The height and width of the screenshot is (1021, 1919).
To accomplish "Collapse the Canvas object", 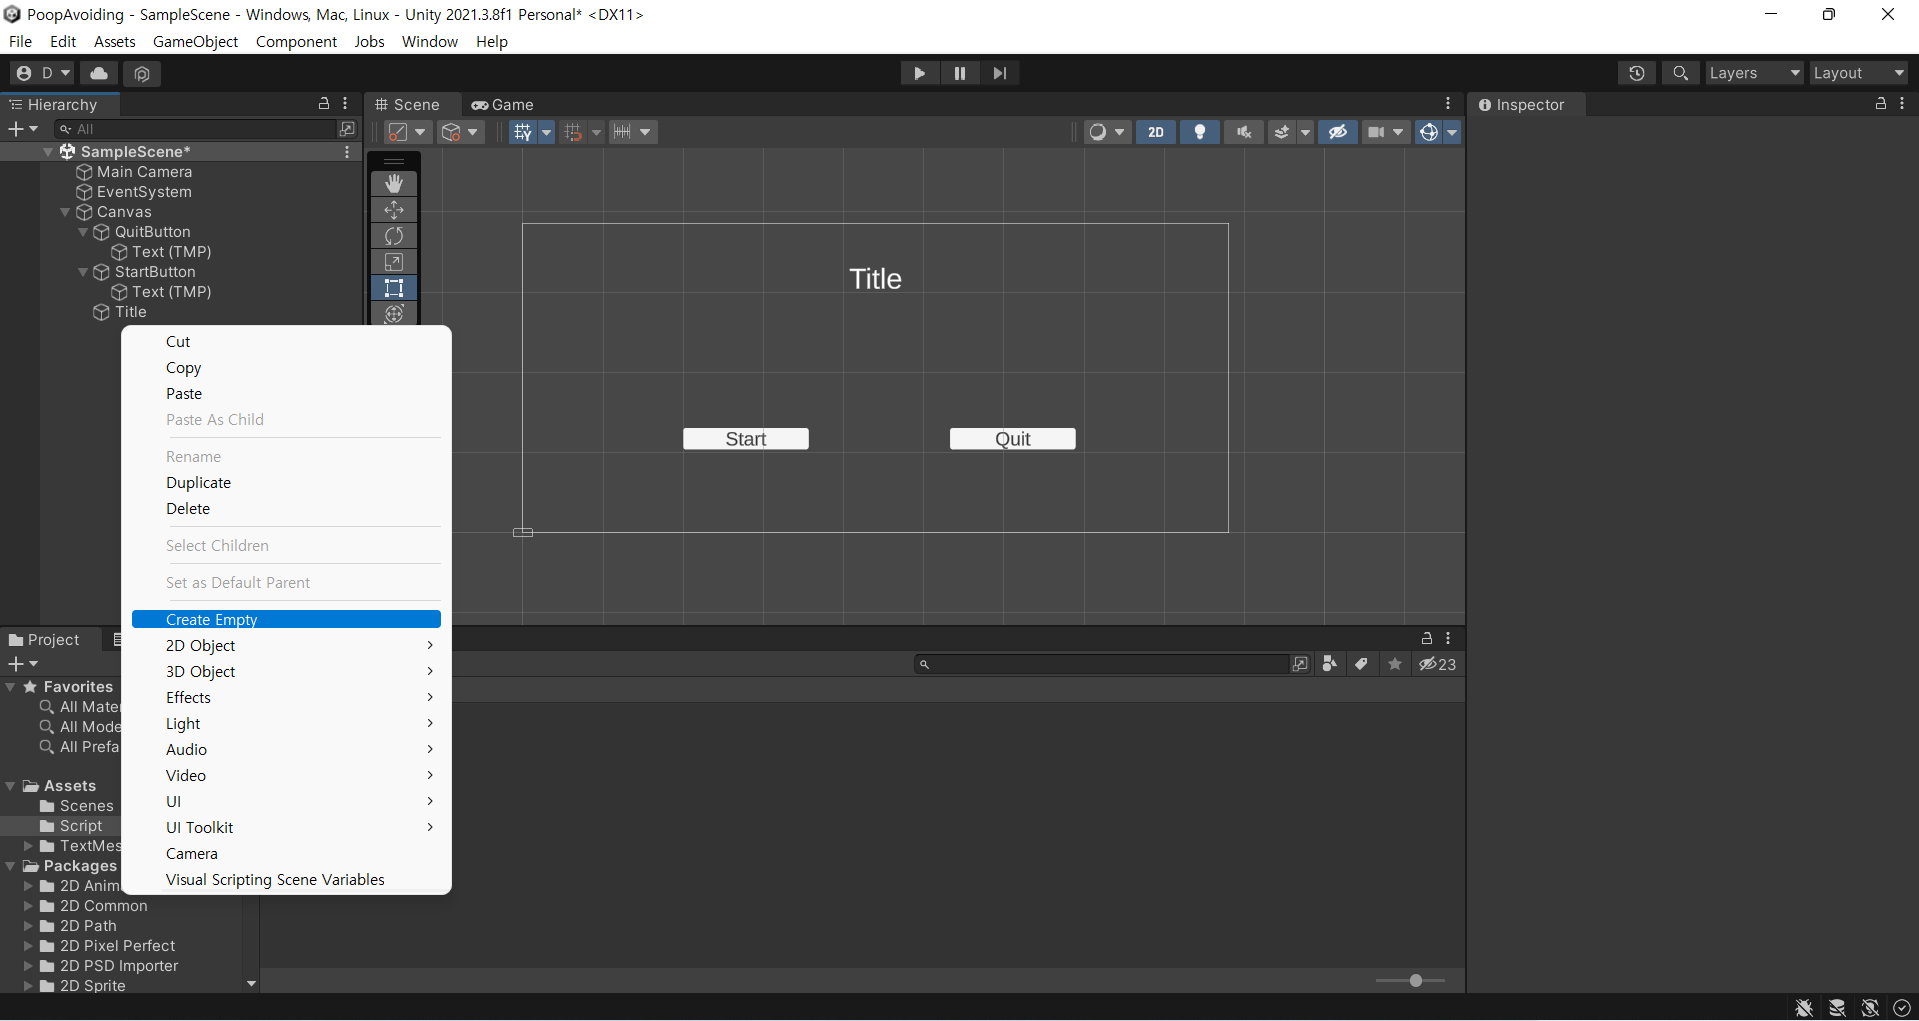I will pyautogui.click(x=65, y=212).
